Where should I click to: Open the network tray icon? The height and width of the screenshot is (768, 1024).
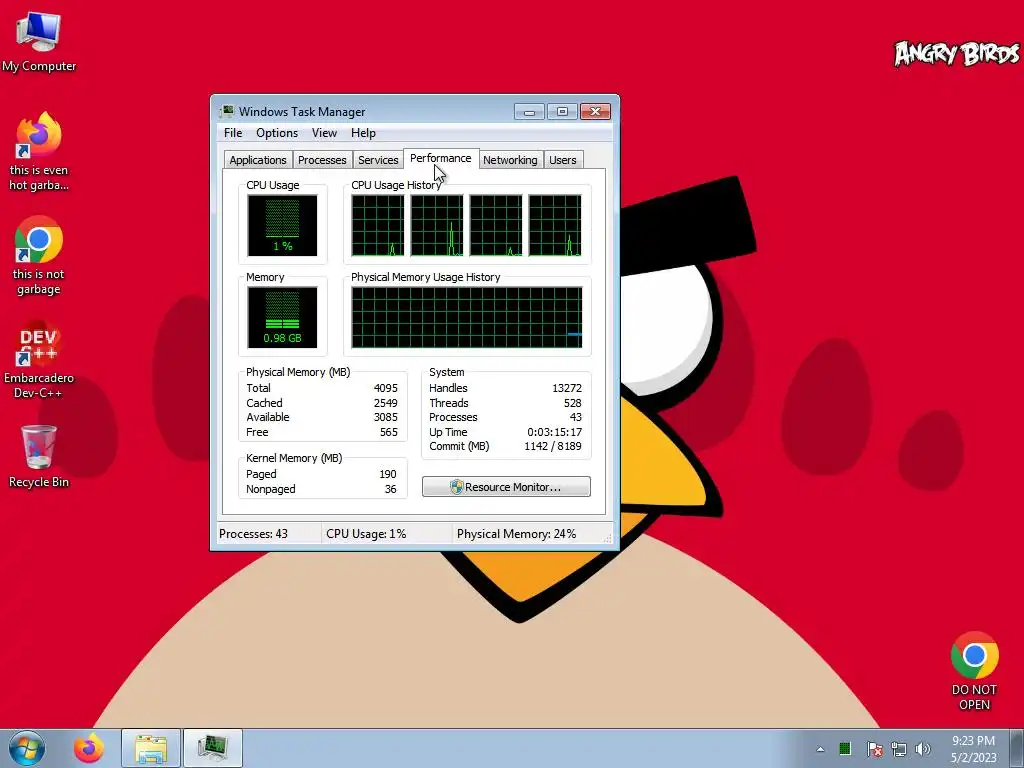click(899, 749)
